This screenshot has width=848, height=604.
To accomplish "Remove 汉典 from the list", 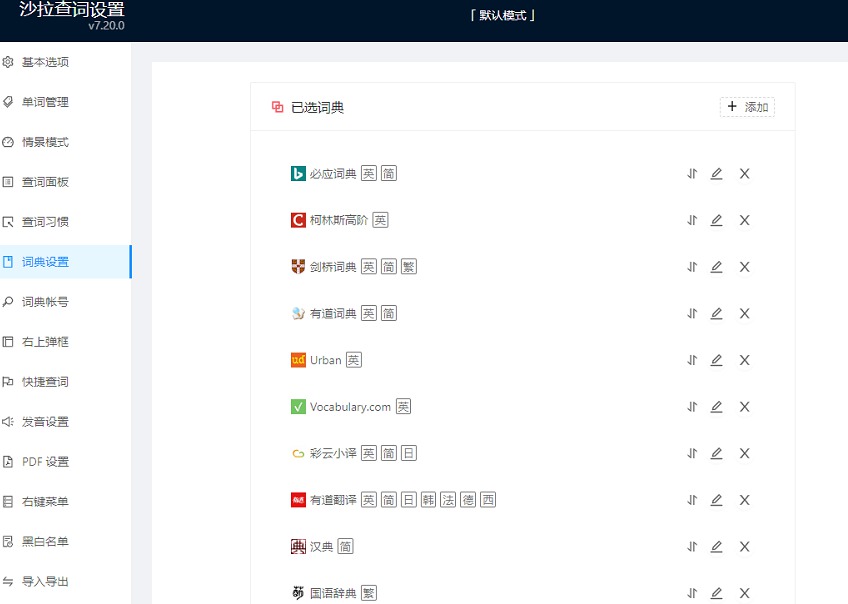I will coord(745,547).
